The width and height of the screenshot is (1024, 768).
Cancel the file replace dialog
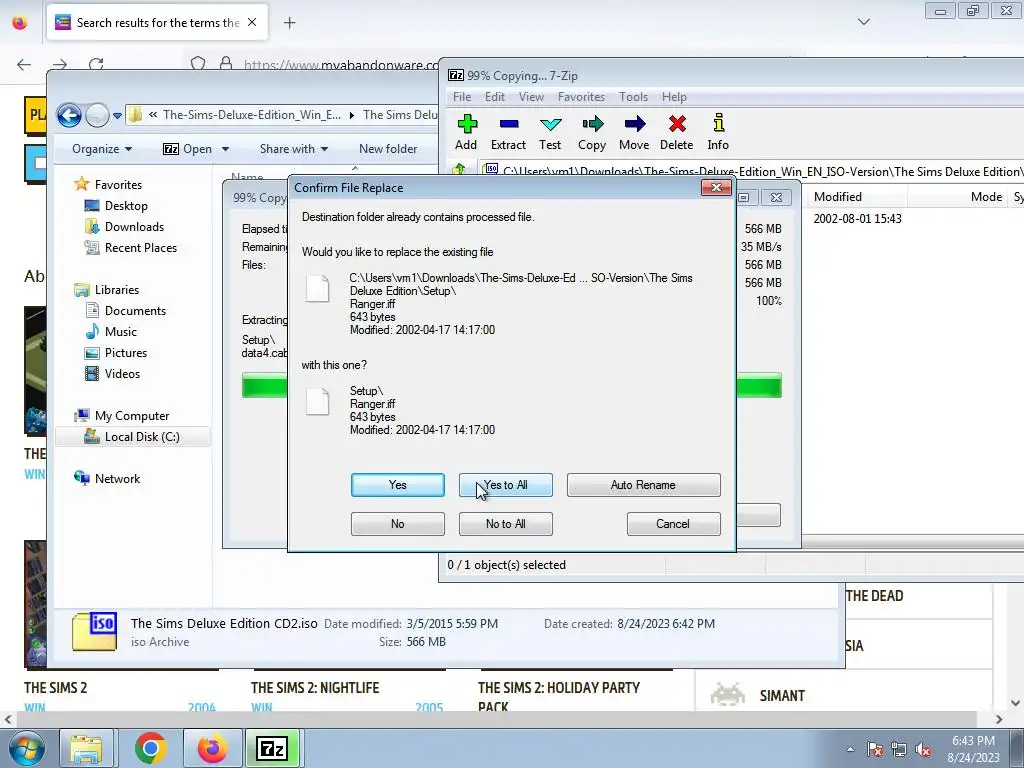(673, 524)
